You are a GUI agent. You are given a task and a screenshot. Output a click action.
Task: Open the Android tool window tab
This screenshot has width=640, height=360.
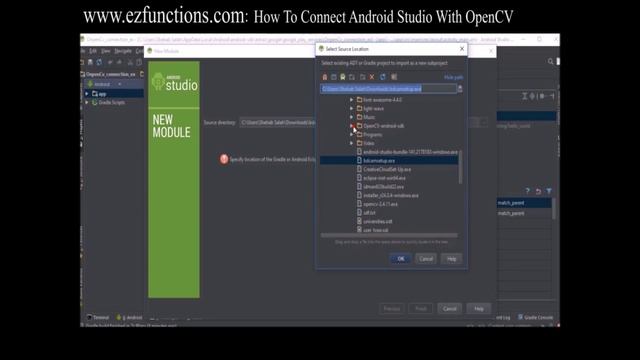(x=129, y=317)
